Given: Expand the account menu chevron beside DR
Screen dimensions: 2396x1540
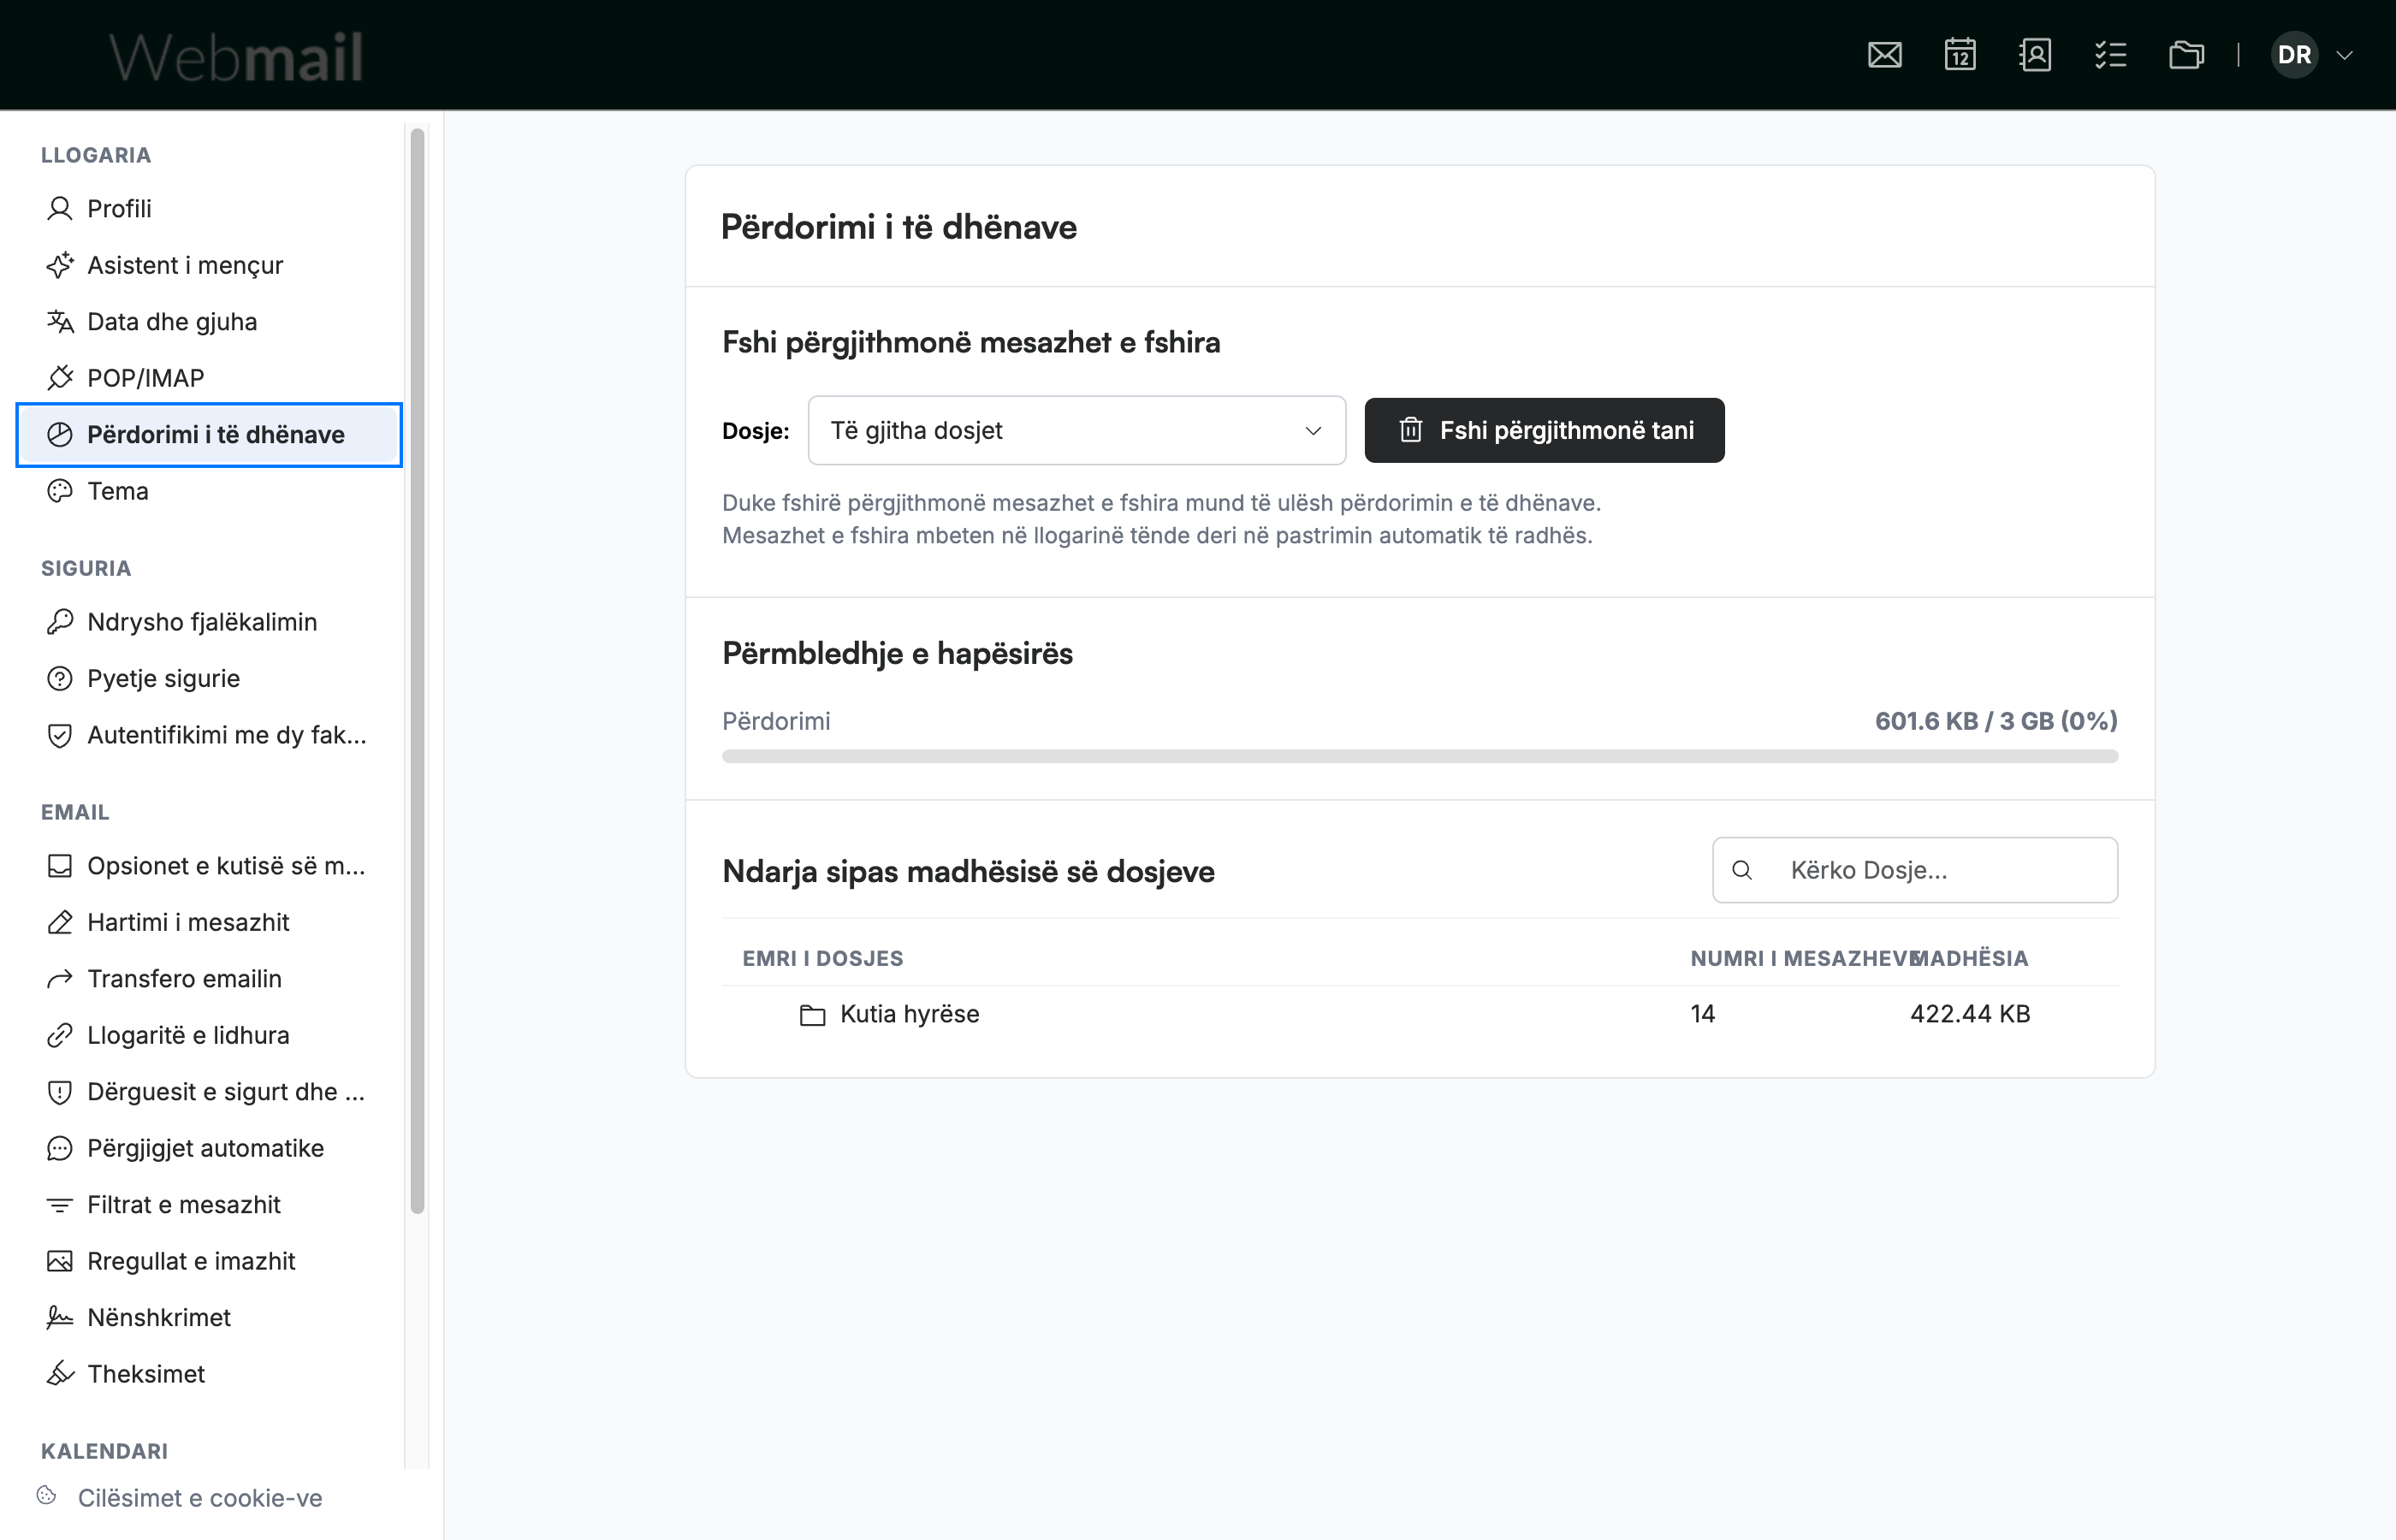Looking at the screenshot, I should pyautogui.click(x=2344, y=55).
